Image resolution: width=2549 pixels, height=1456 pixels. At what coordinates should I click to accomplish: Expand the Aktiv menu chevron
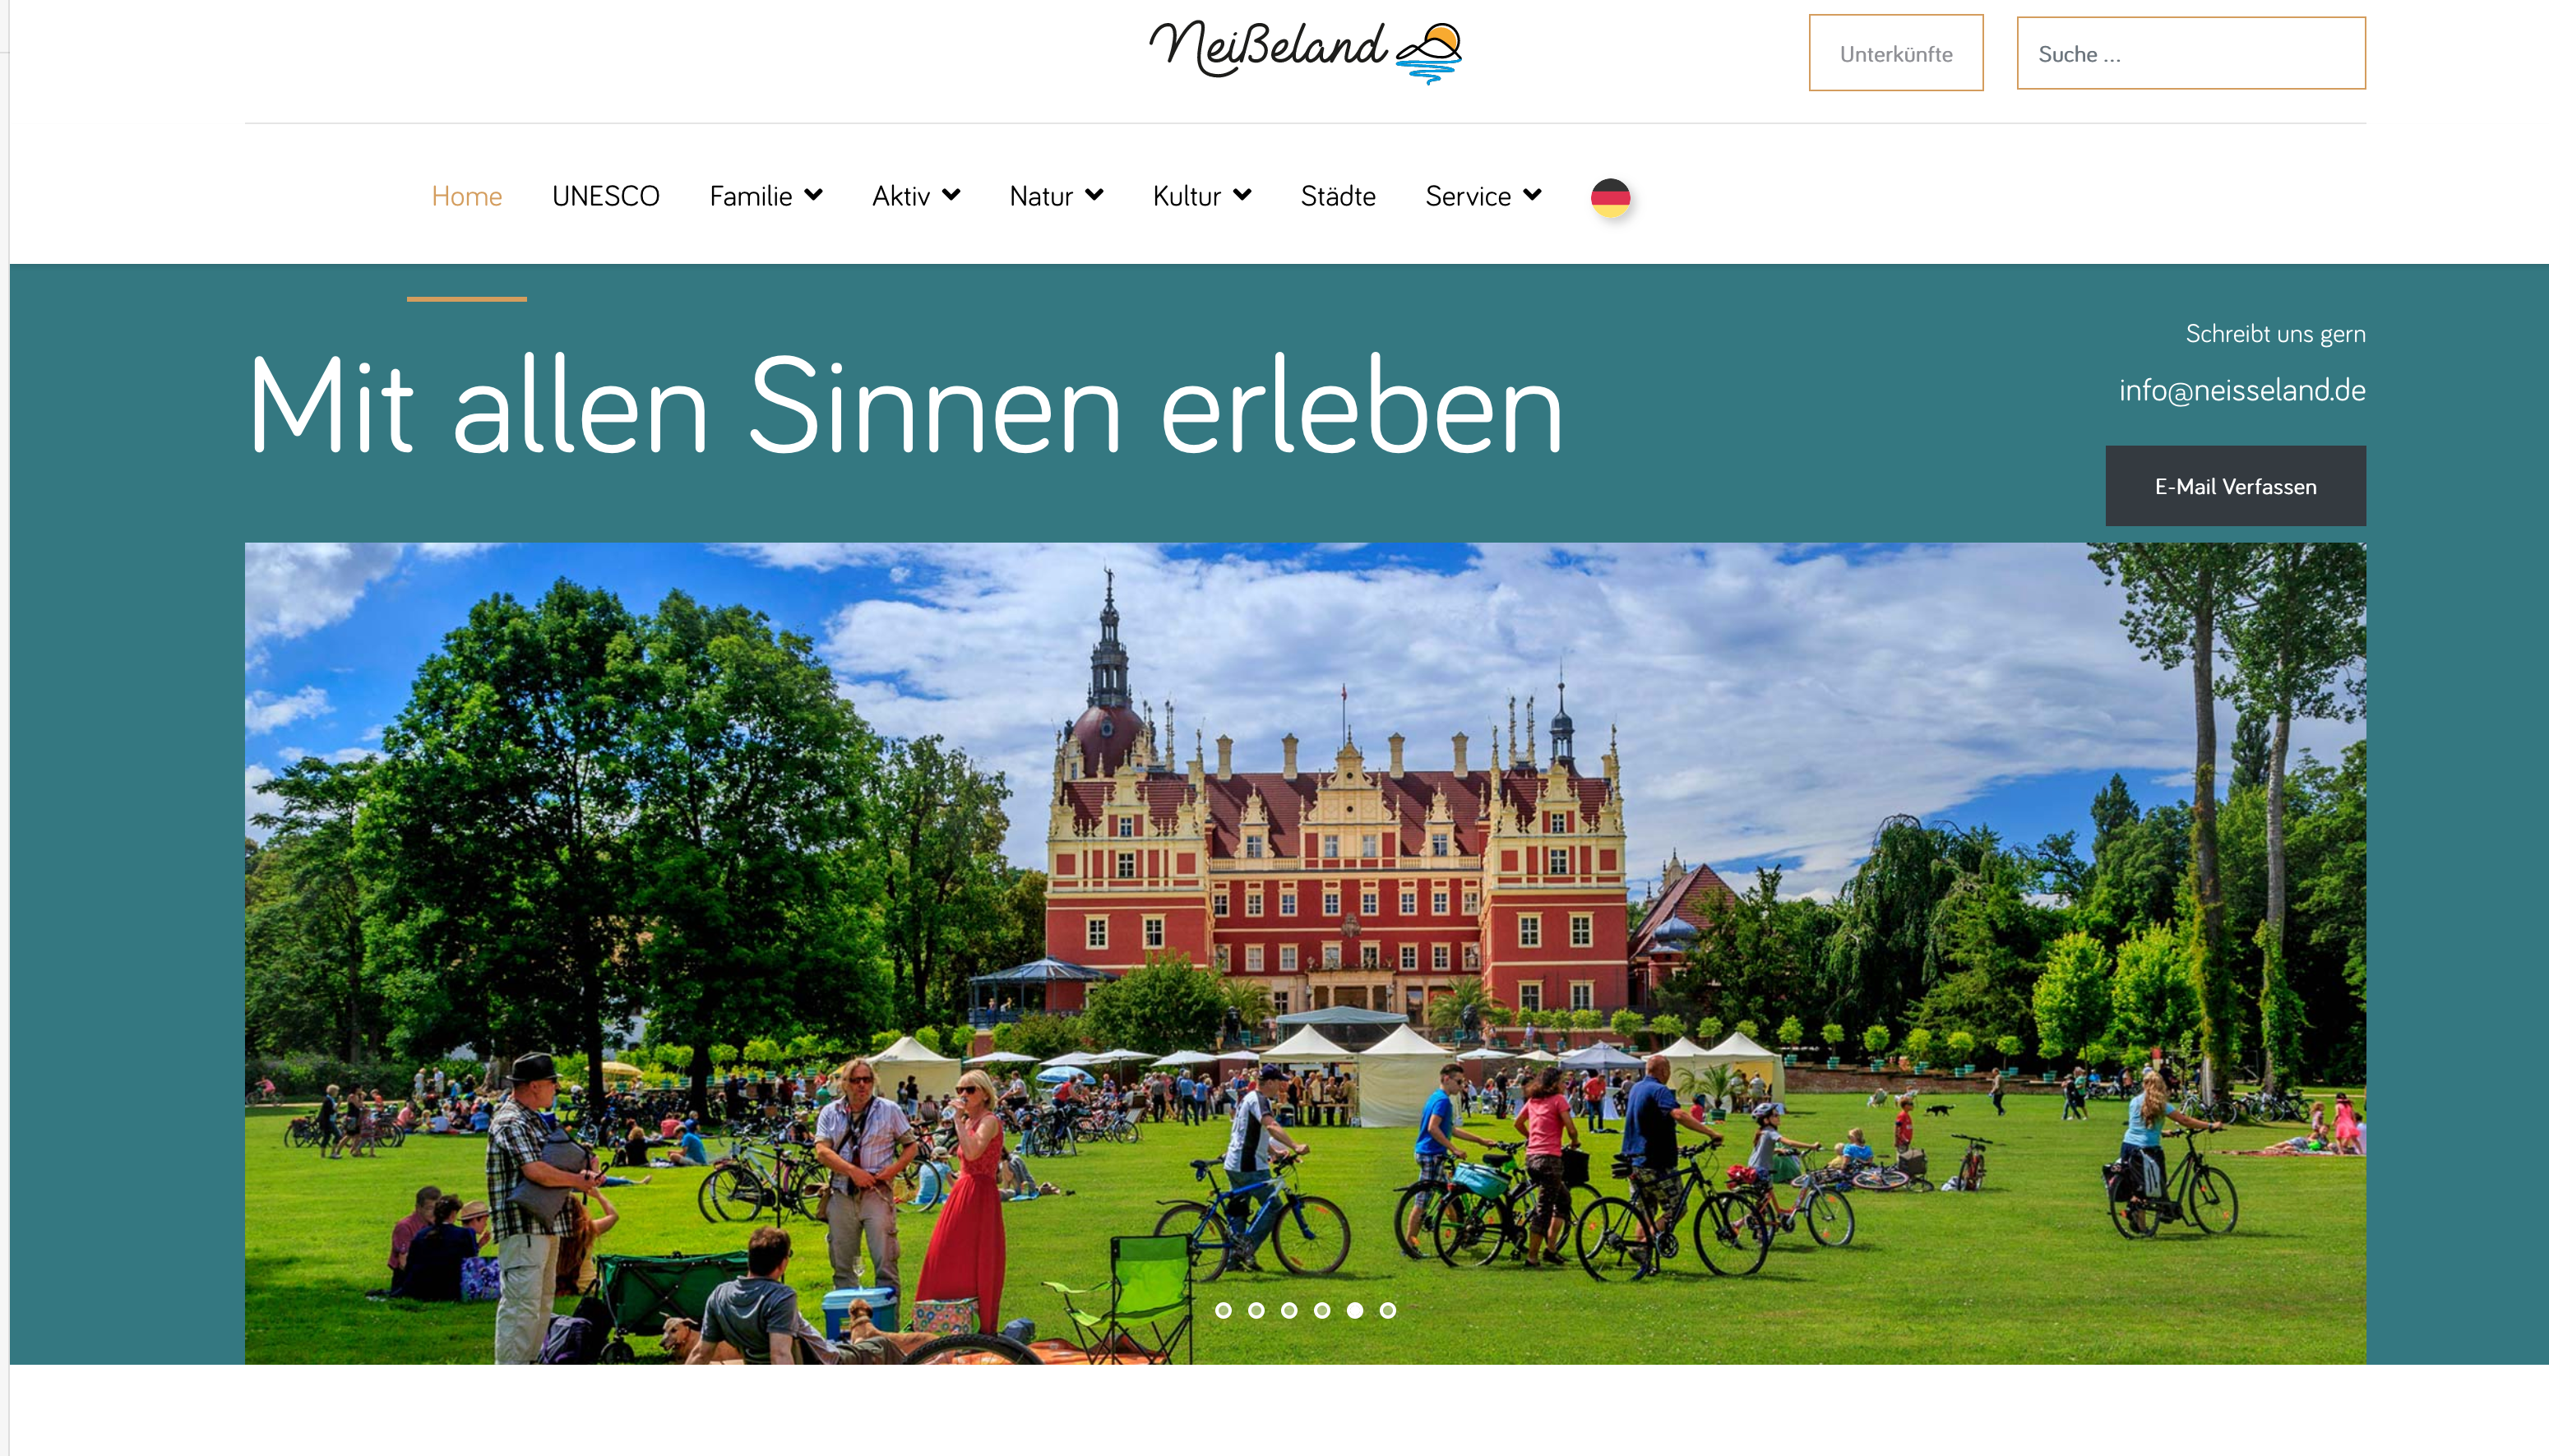951,195
